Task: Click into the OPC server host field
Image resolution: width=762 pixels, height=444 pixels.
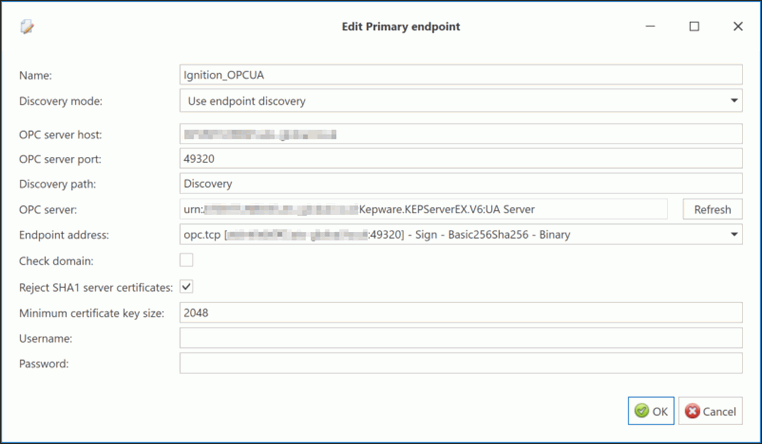Action: click(461, 134)
